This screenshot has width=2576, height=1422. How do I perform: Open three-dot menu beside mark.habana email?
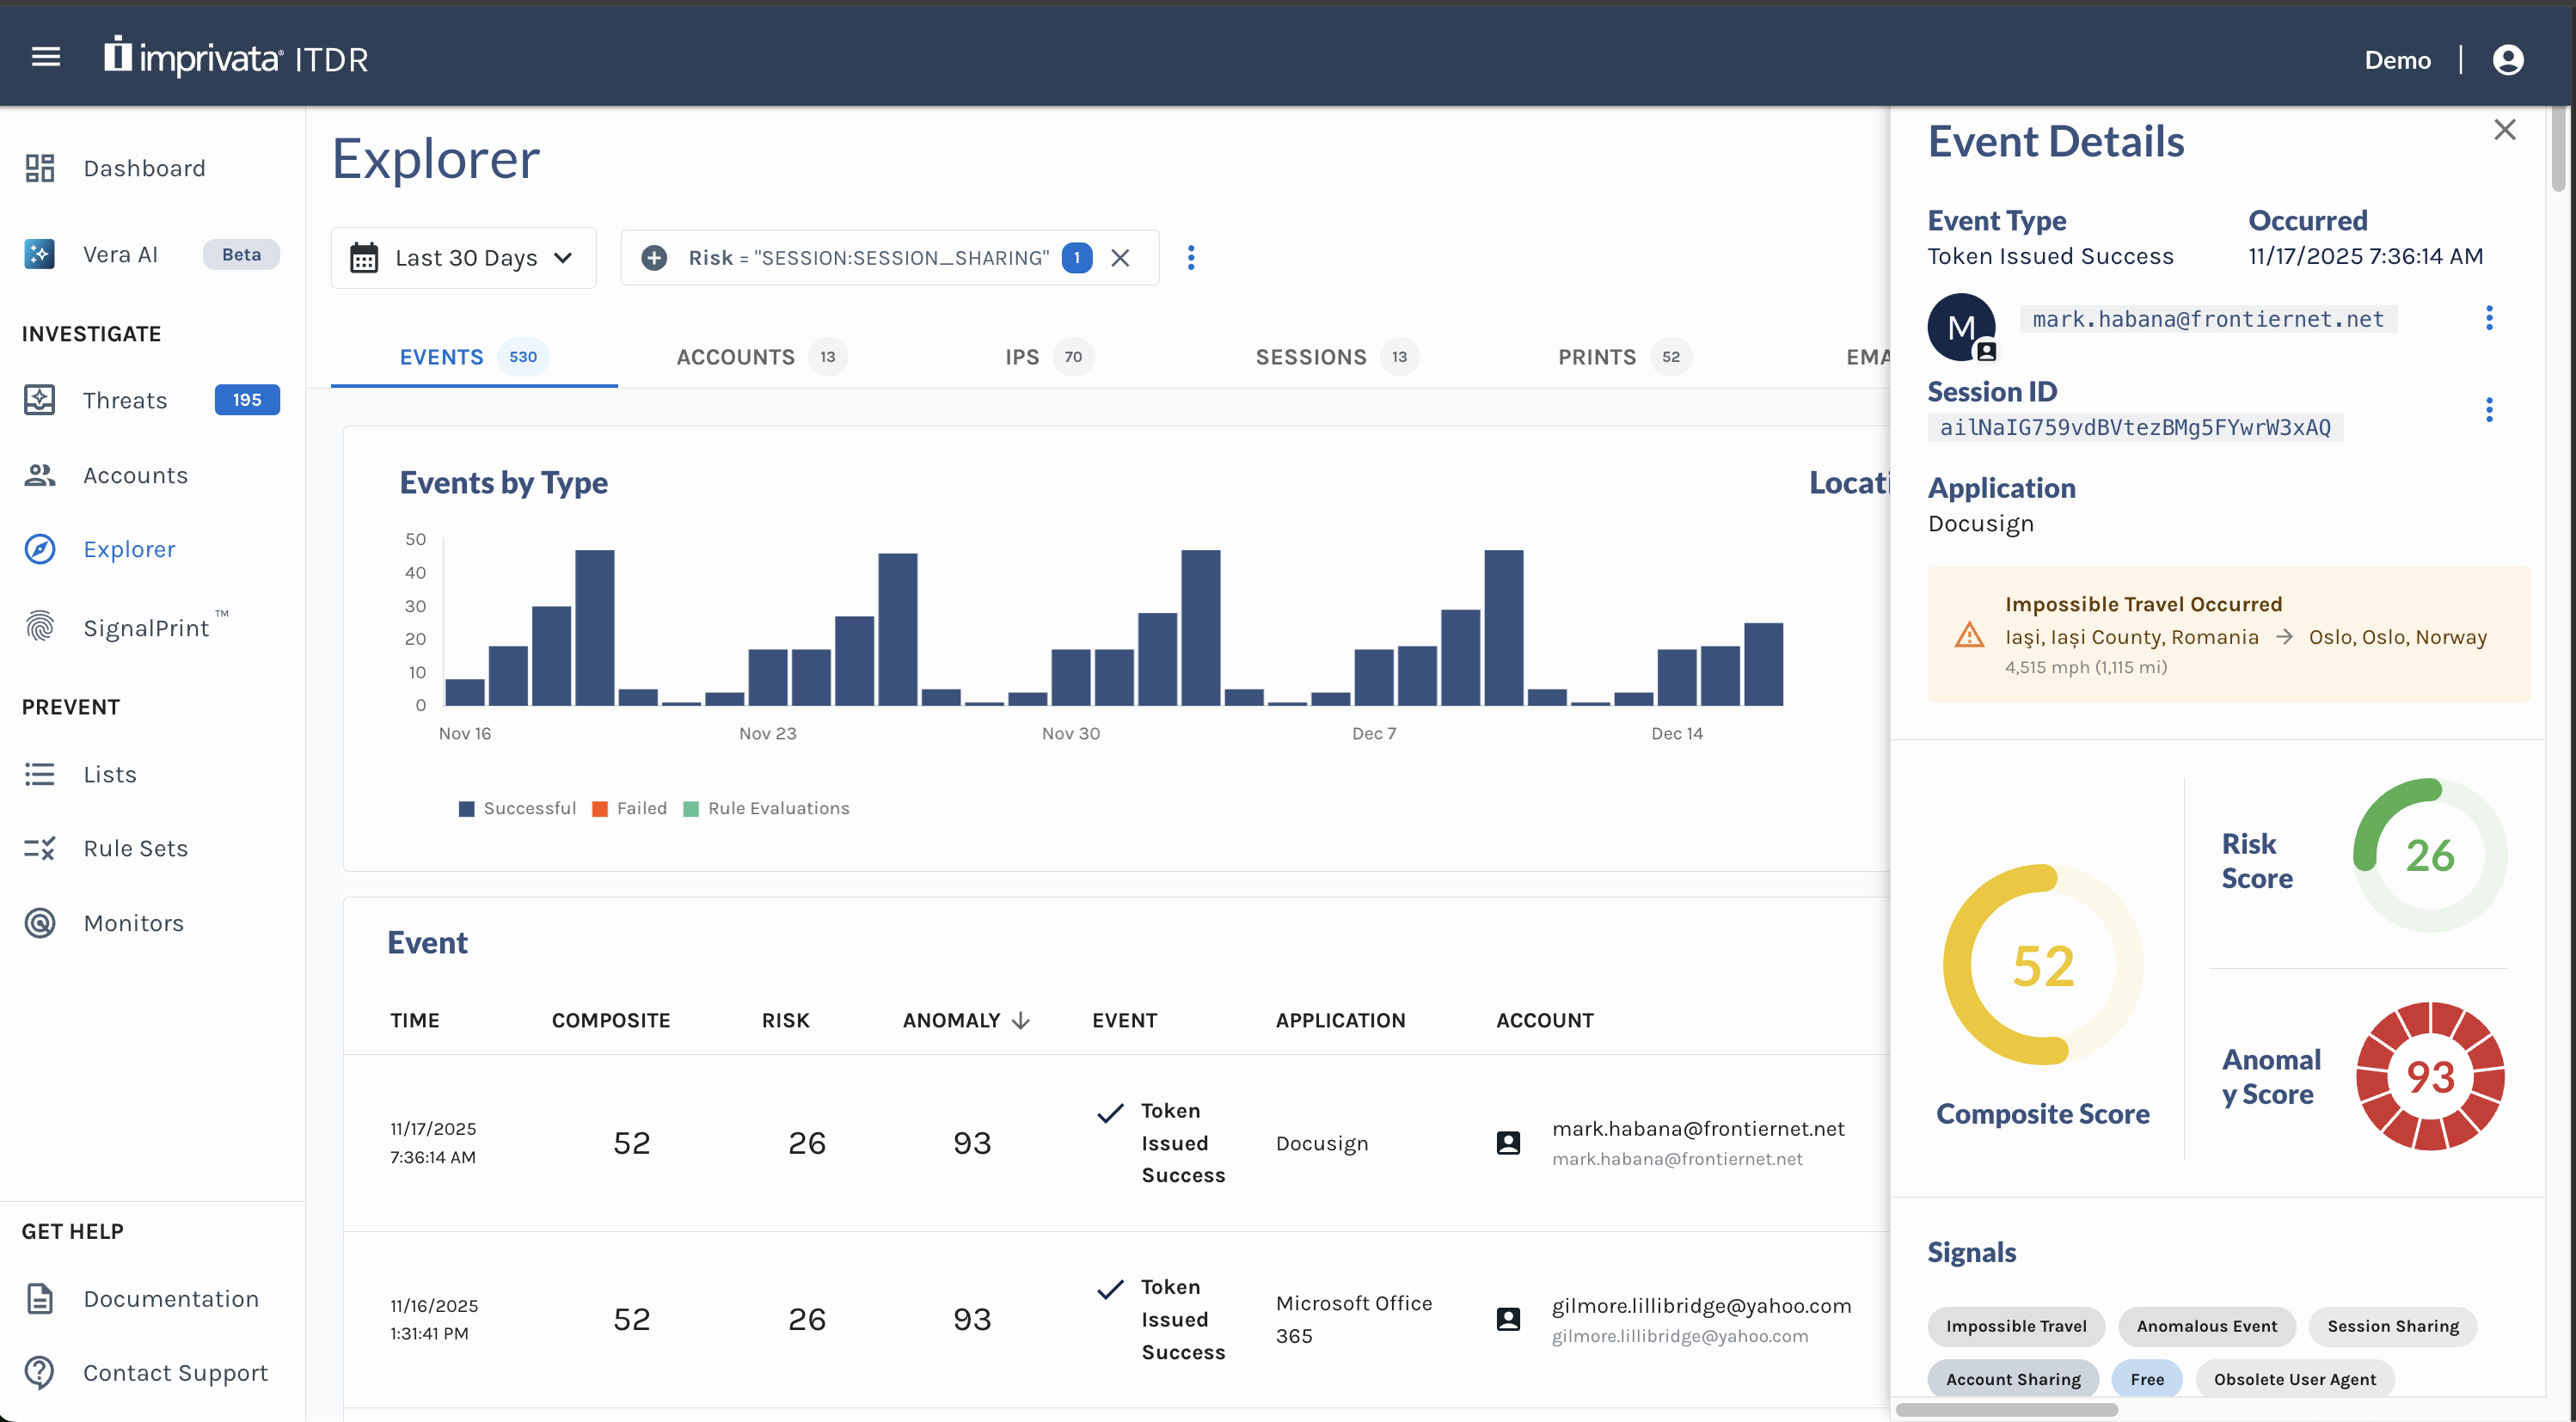tap(2488, 319)
